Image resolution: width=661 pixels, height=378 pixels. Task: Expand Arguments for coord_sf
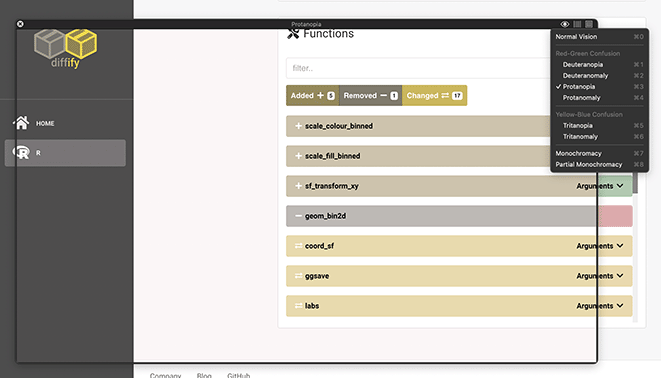[600, 246]
